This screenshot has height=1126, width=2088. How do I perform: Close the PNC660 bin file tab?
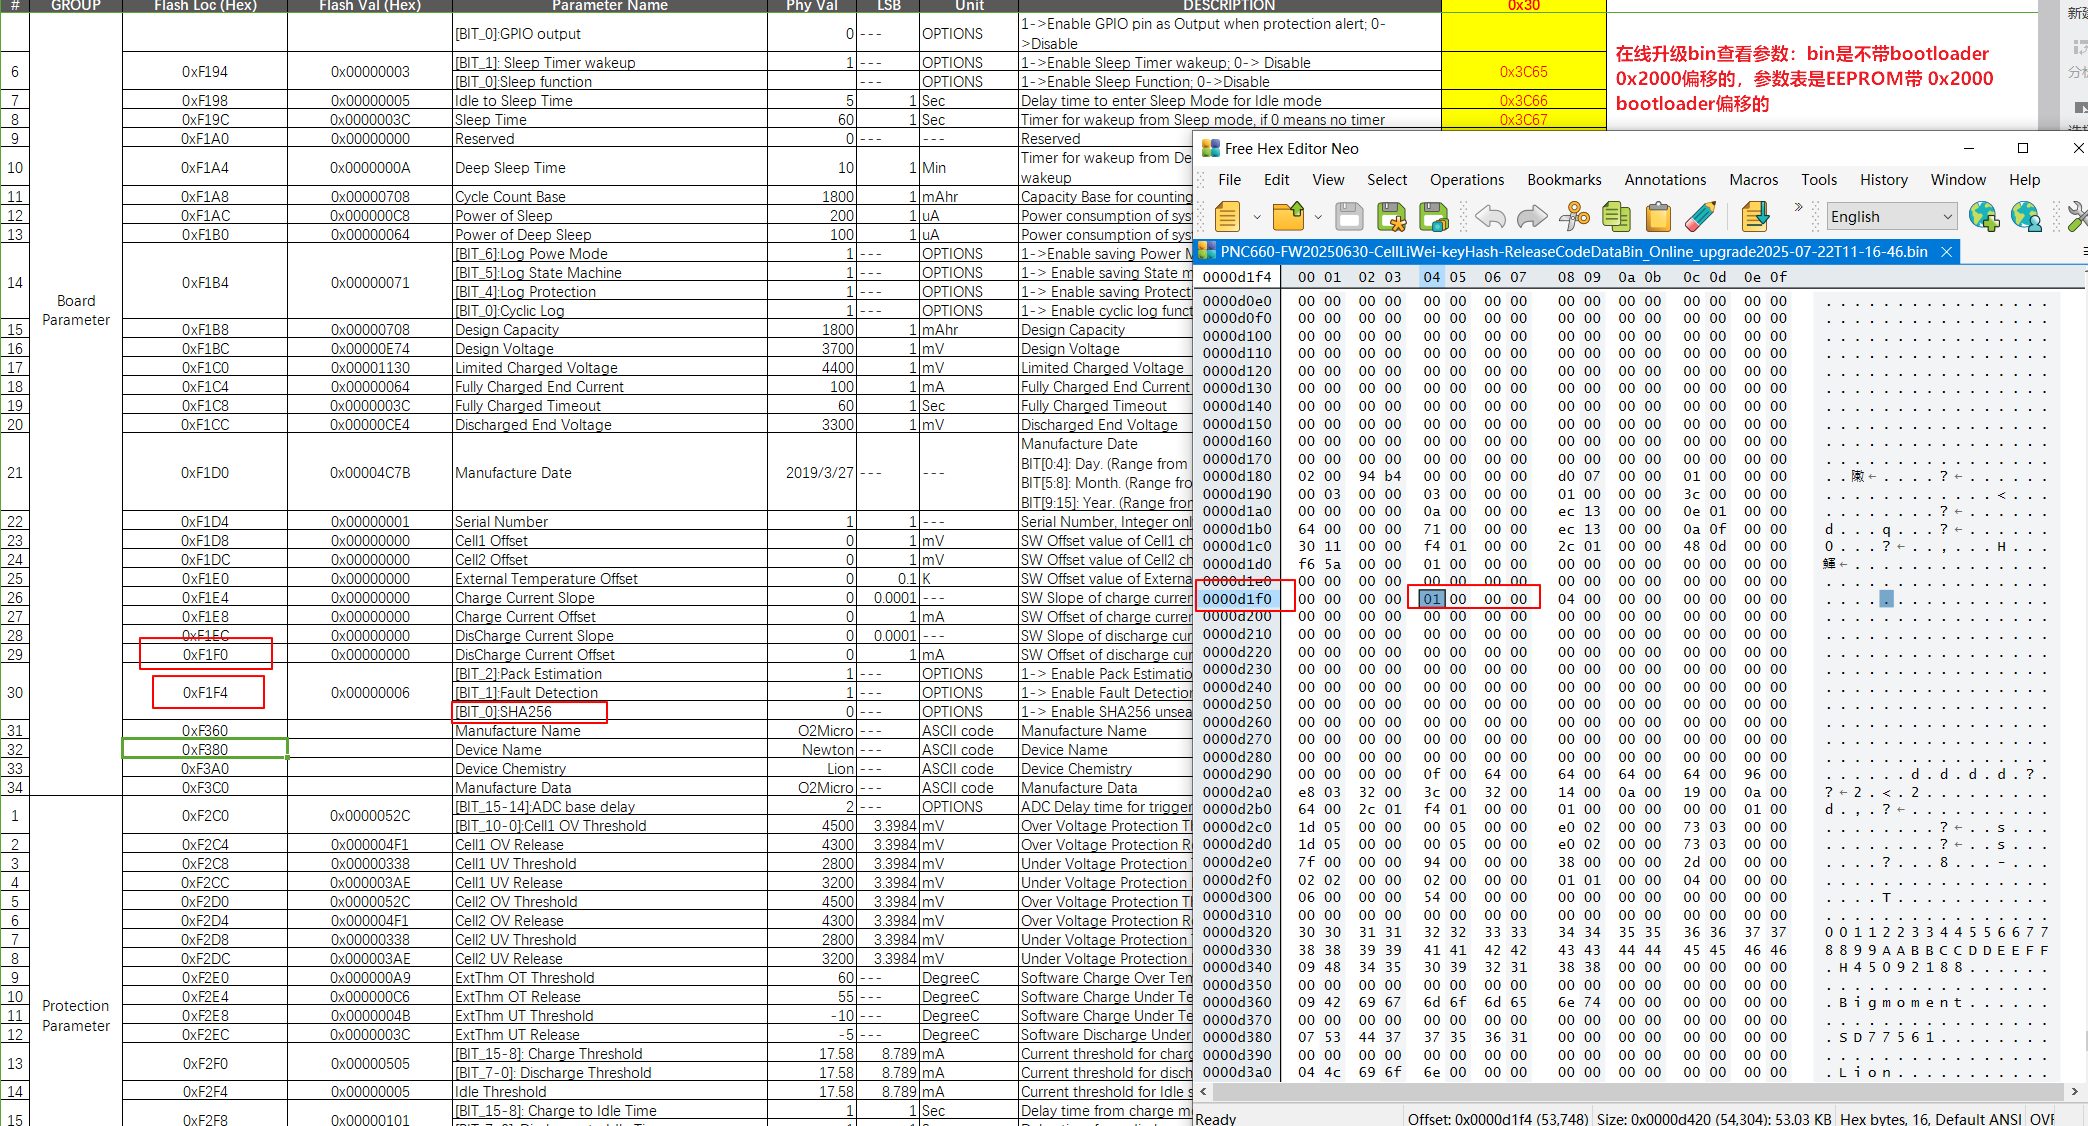click(x=1946, y=252)
